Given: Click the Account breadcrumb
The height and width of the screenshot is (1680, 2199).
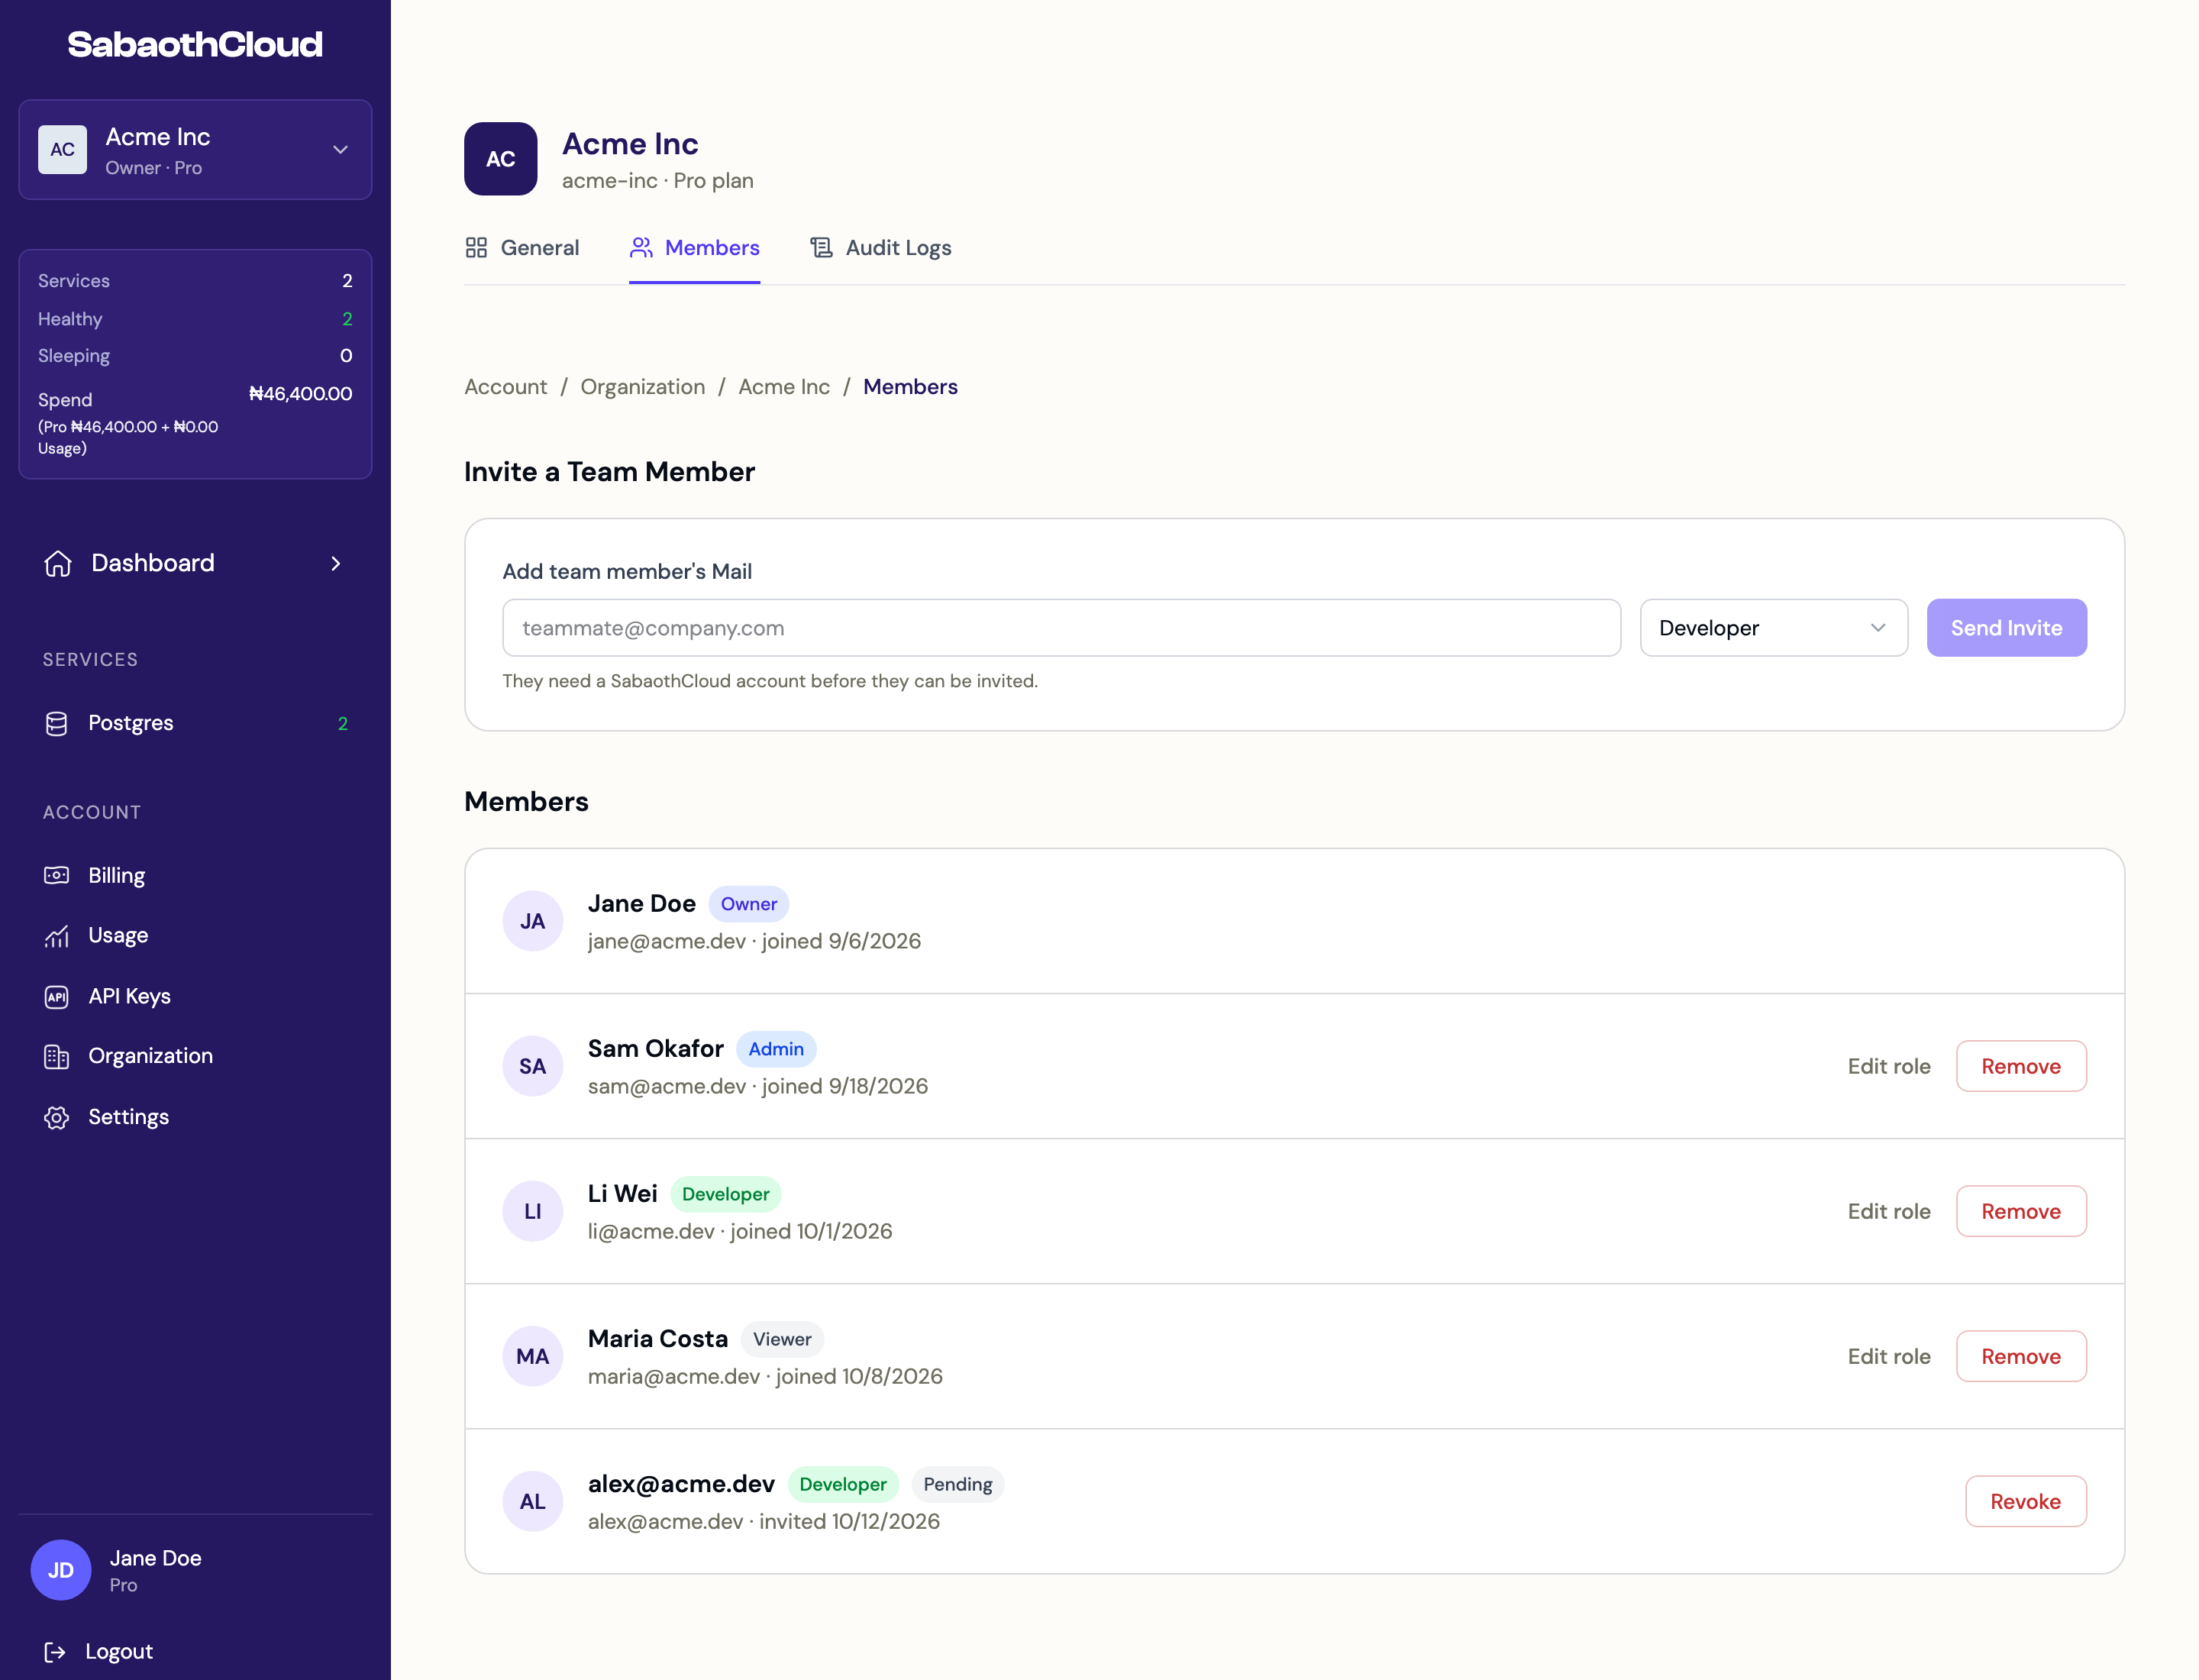Looking at the screenshot, I should (x=505, y=387).
